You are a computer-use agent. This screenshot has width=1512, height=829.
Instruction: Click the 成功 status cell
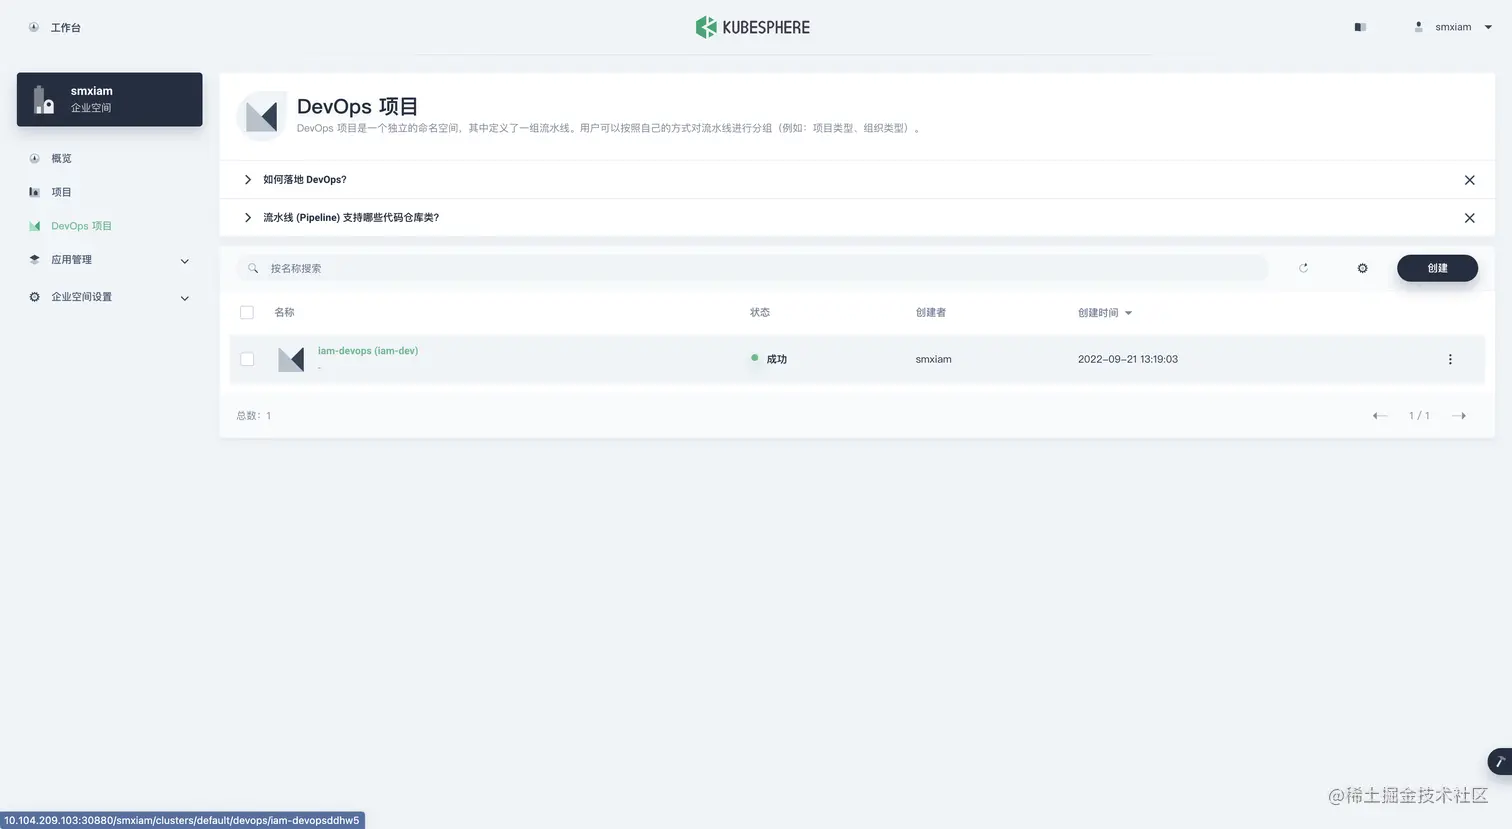click(x=769, y=359)
